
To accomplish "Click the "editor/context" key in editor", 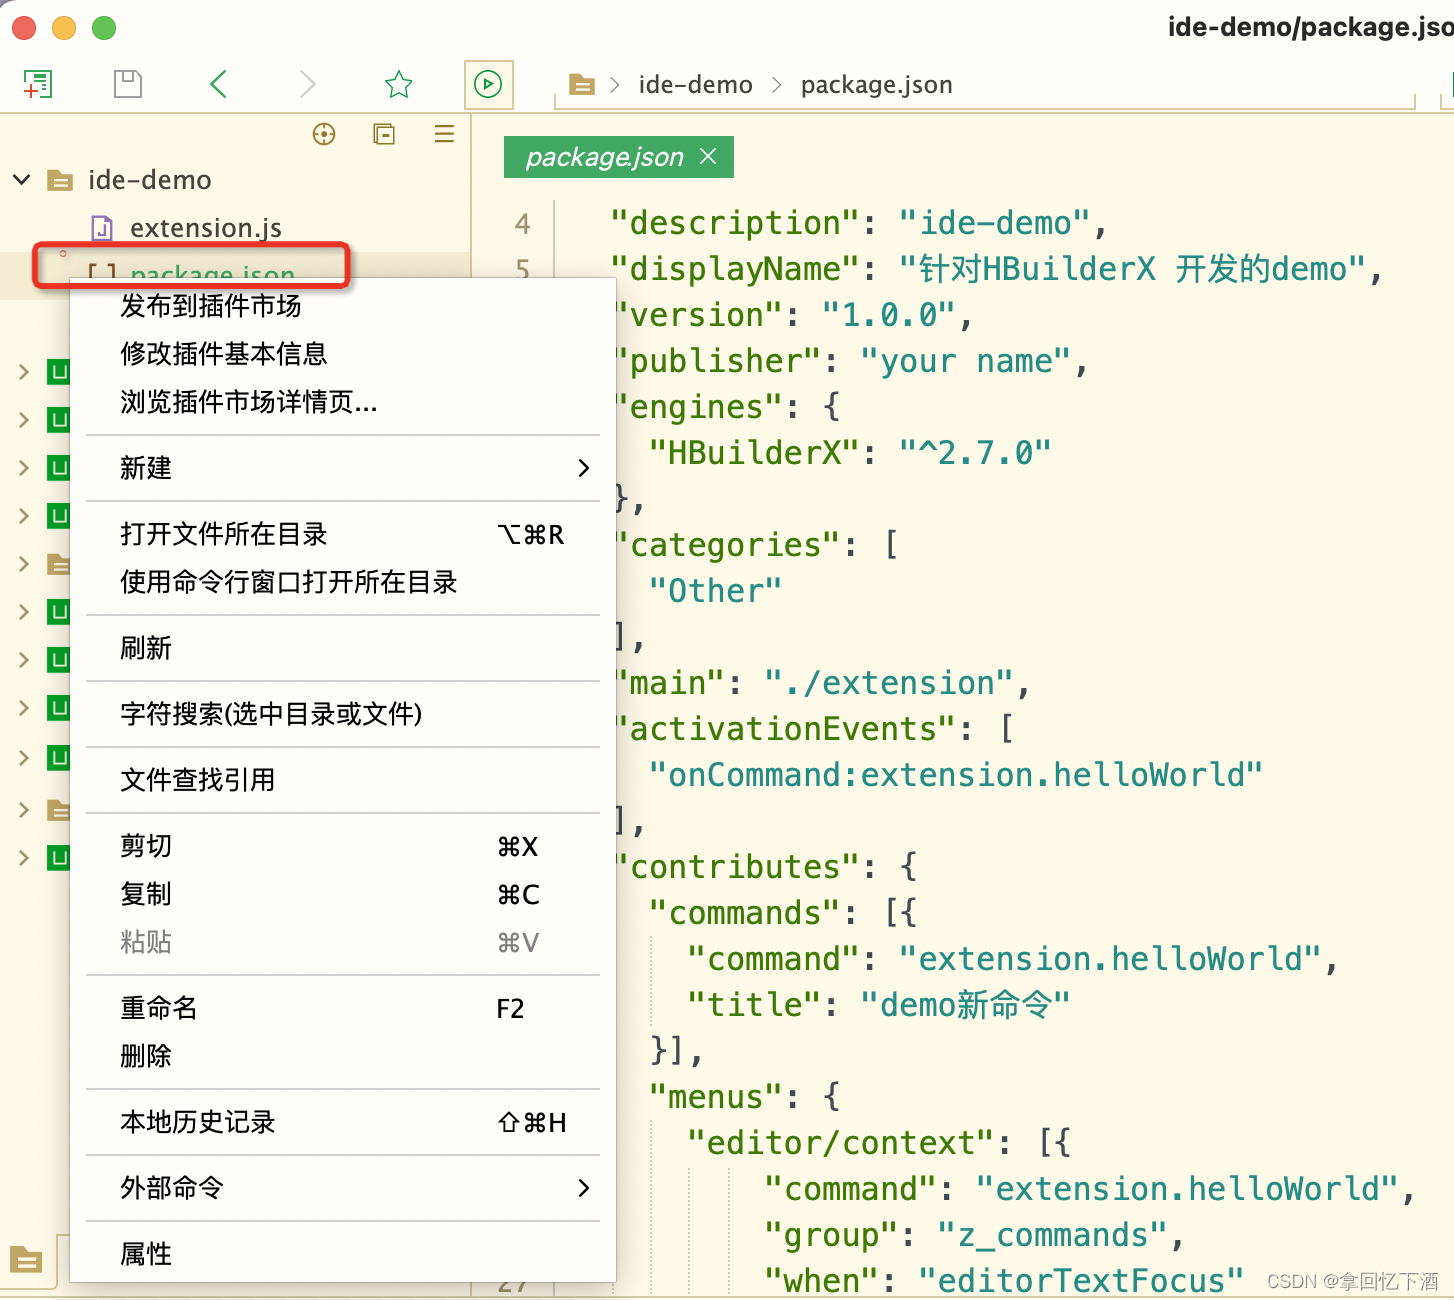I will (x=840, y=1143).
